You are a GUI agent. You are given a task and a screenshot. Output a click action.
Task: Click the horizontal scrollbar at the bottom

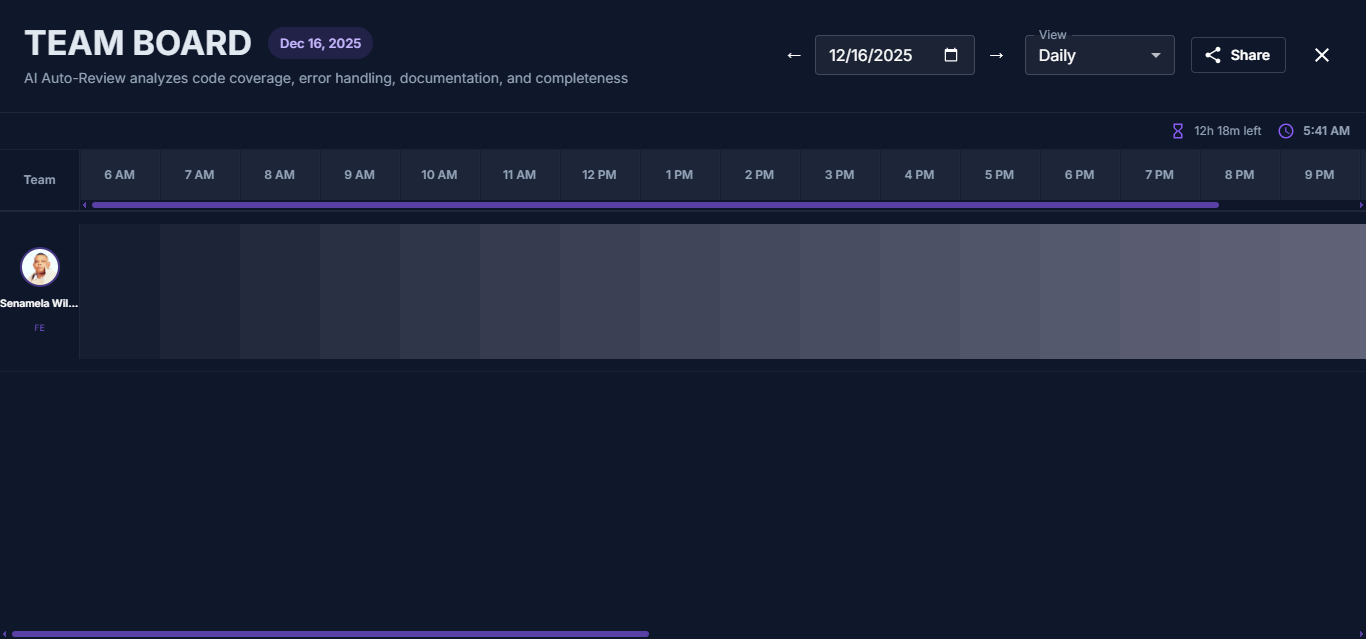pyautogui.click(x=330, y=633)
